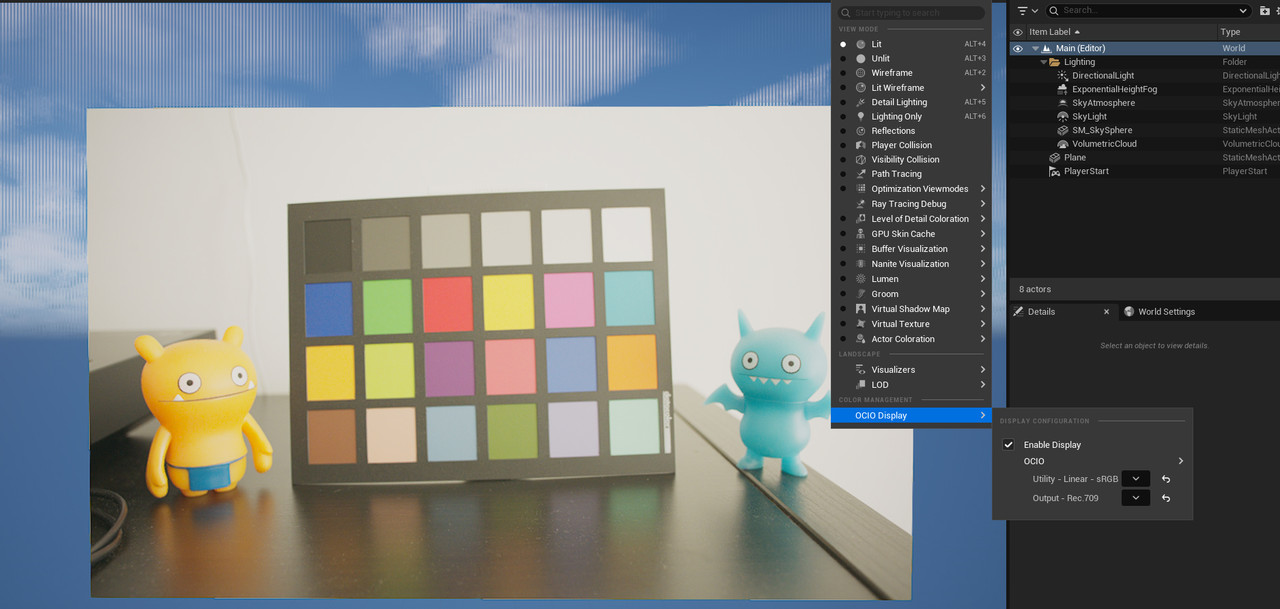Screen dimensions: 1280x609
Task: Click the yellow swatch in chart's second row
Action: point(508,302)
